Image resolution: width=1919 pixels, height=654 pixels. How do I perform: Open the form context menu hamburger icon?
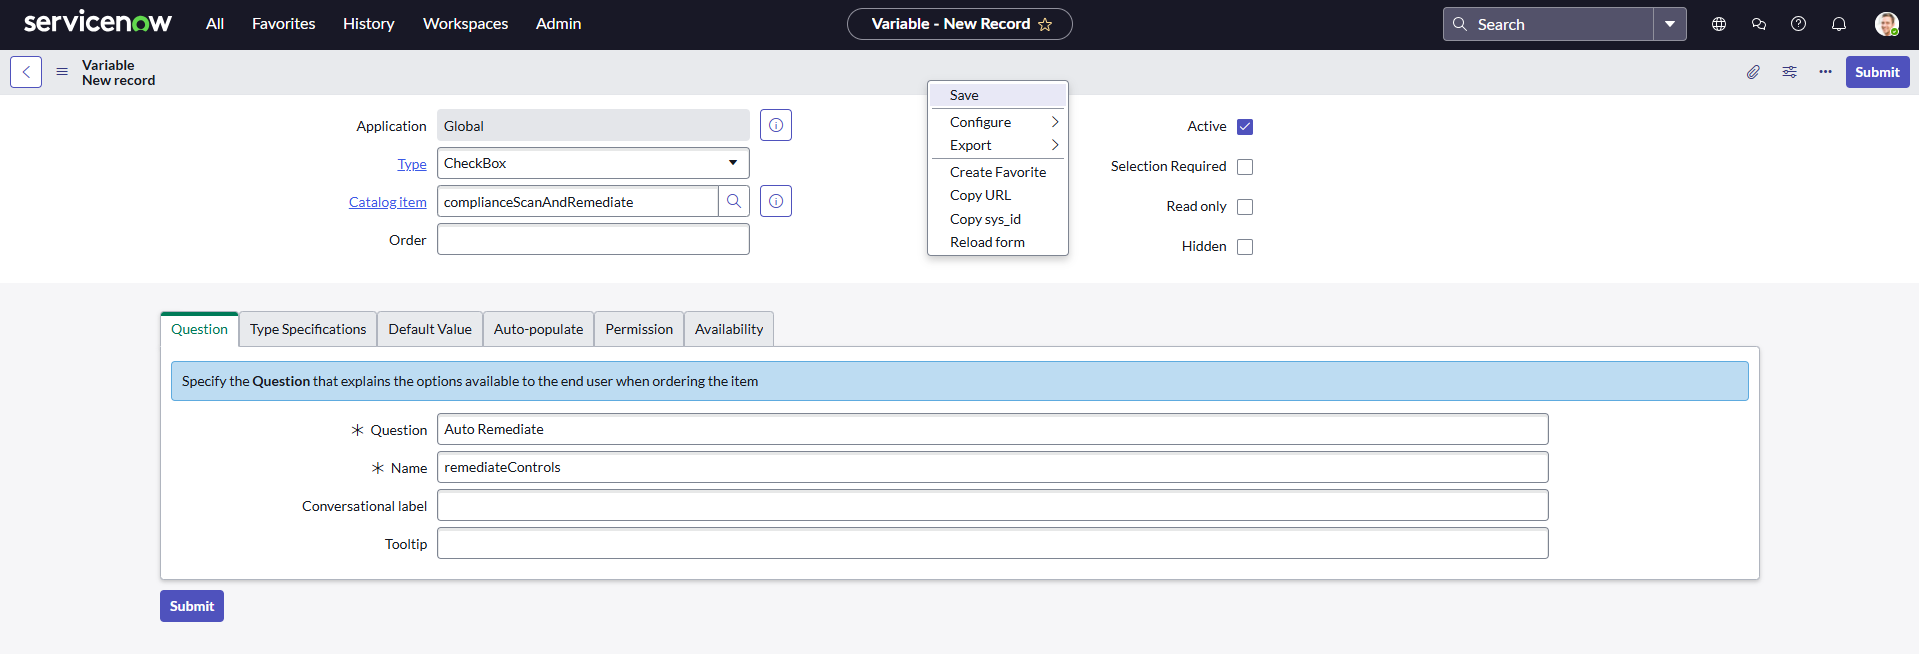(62, 72)
